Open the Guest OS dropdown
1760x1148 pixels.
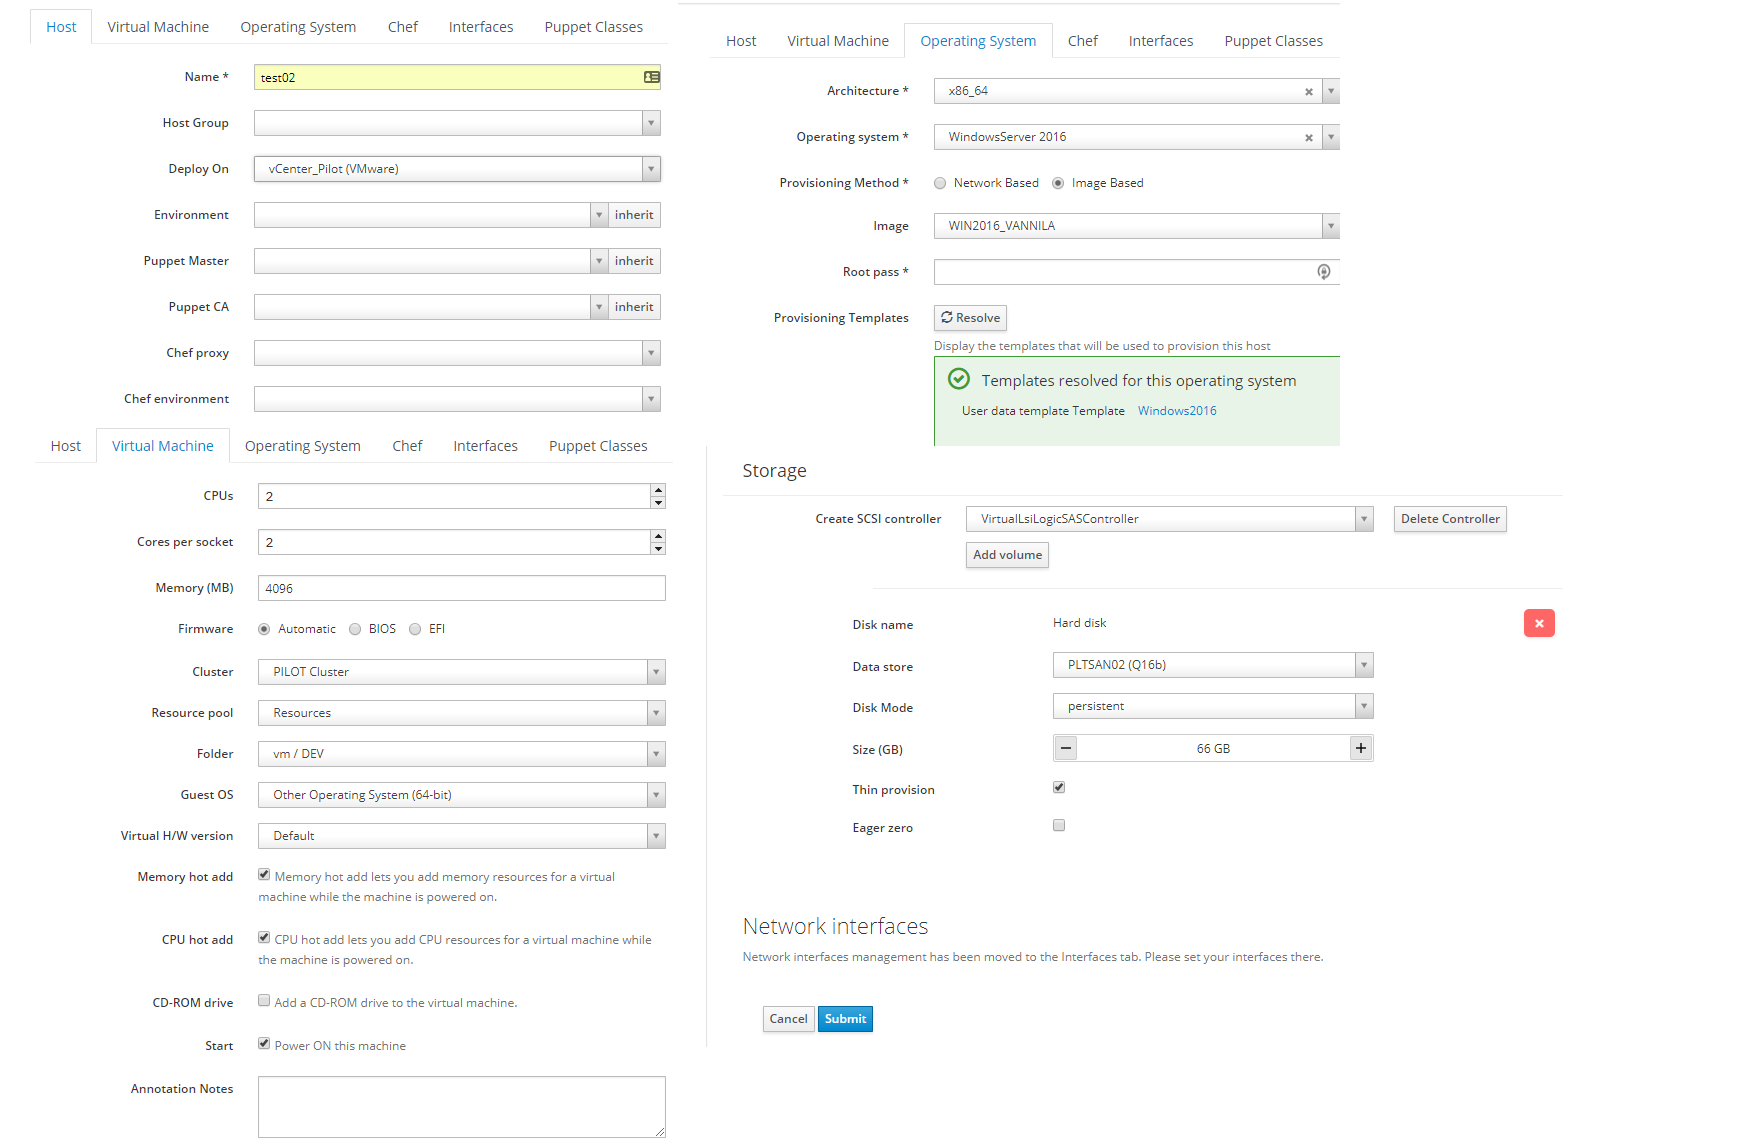(462, 795)
